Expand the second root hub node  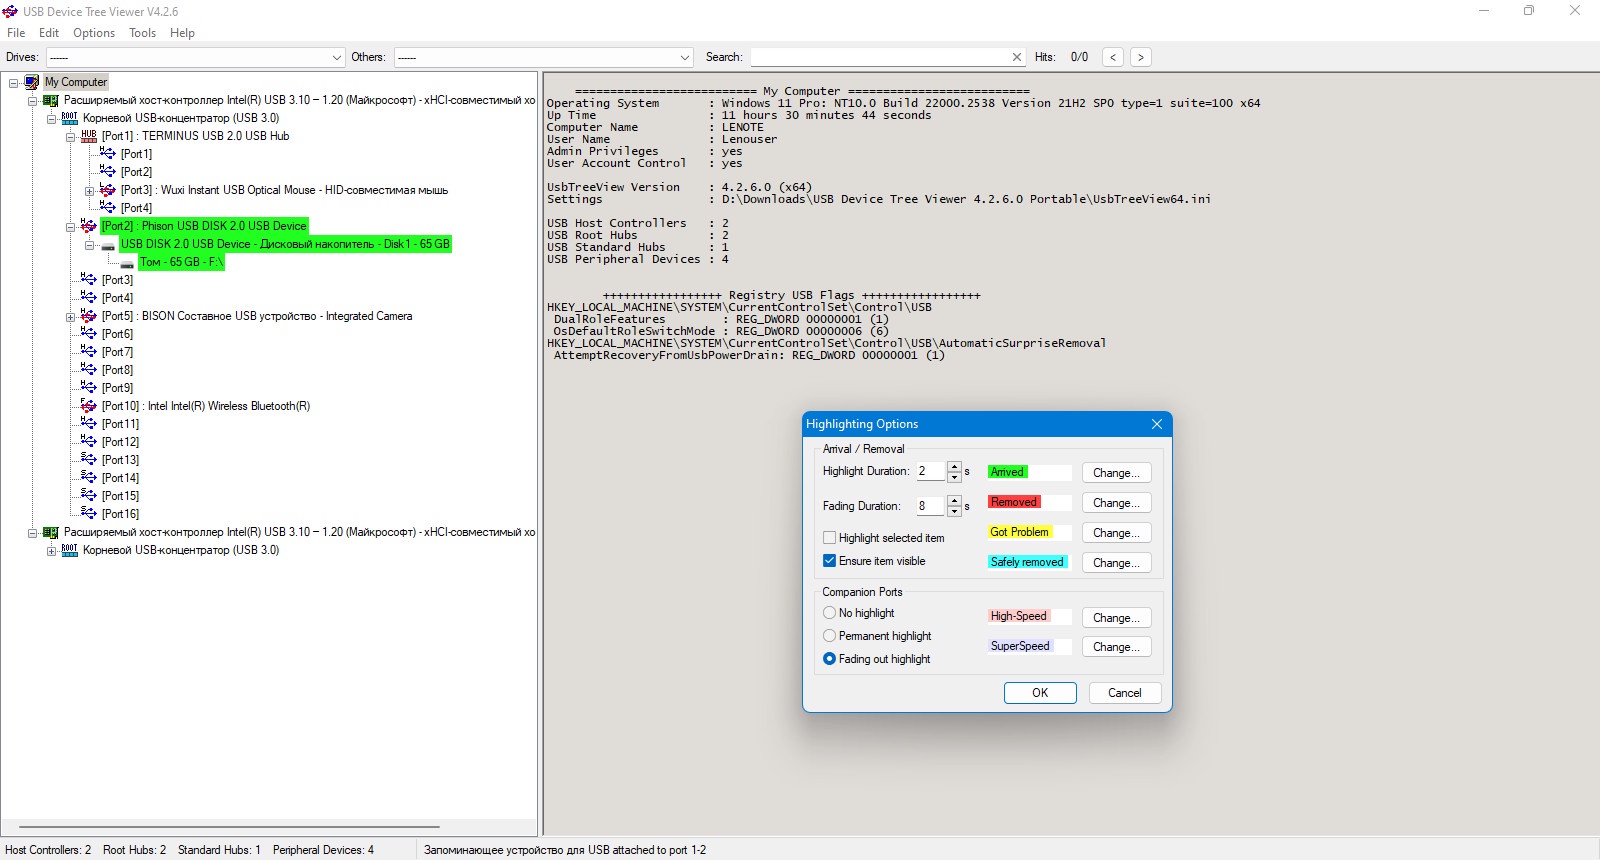click(x=51, y=551)
